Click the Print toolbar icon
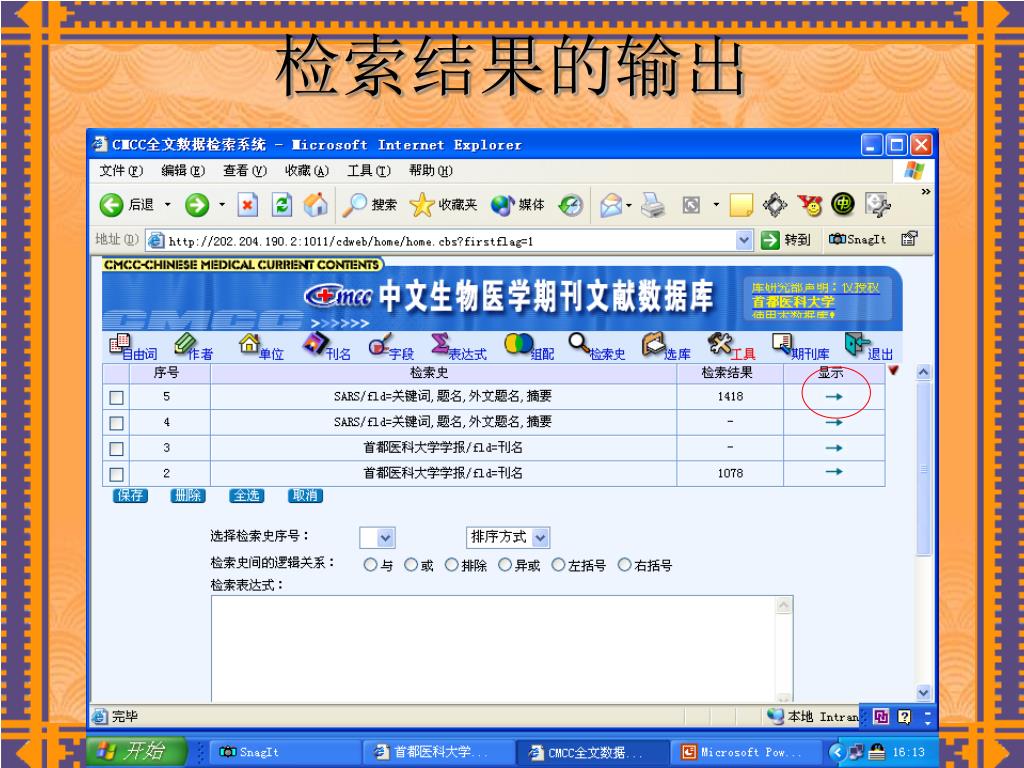The width and height of the screenshot is (1024, 768). pyautogui.click(x=652, y=206)
